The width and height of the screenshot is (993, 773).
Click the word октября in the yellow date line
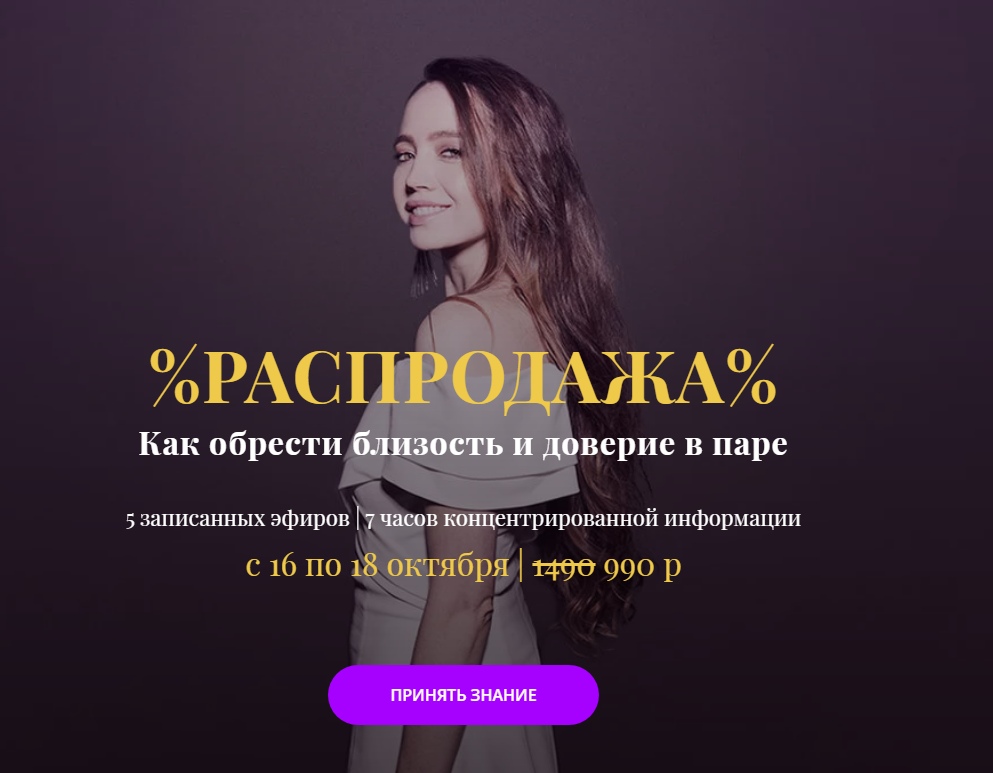click(448, 565)
